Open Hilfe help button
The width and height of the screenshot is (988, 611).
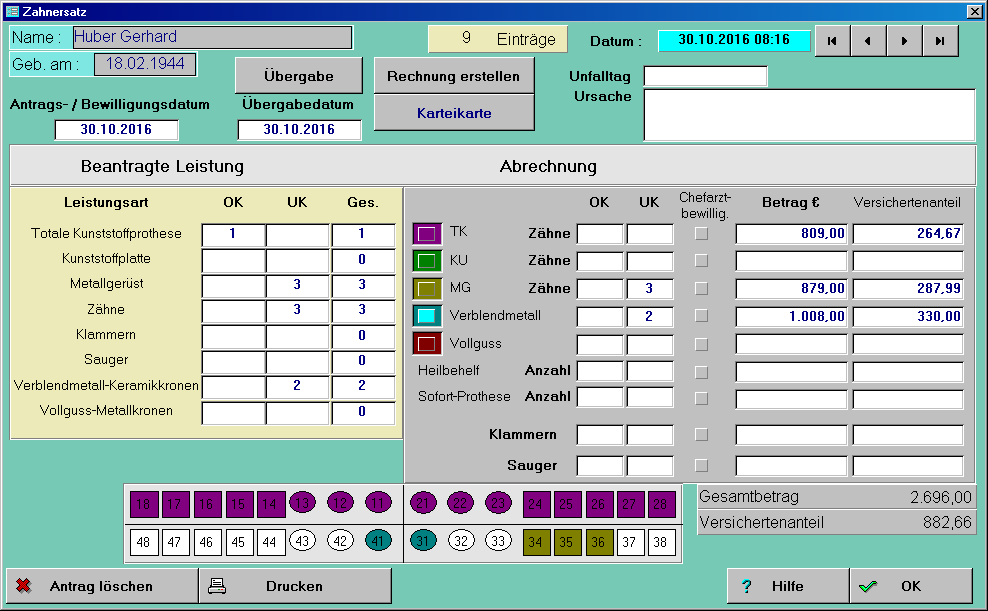pyautogui.click(x=787, y=586)
